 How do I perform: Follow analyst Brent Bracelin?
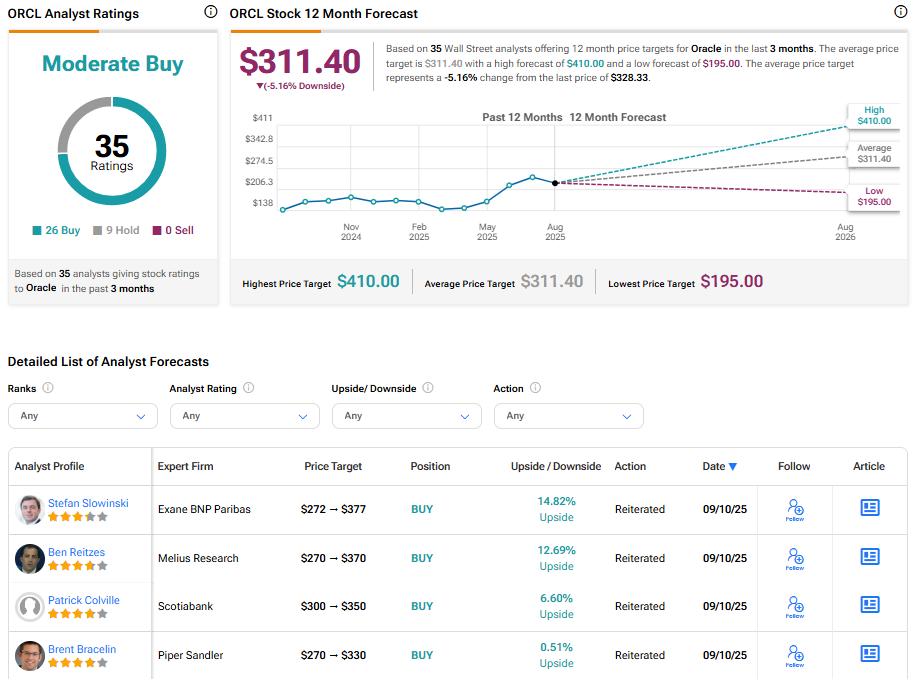coord(795,655)
